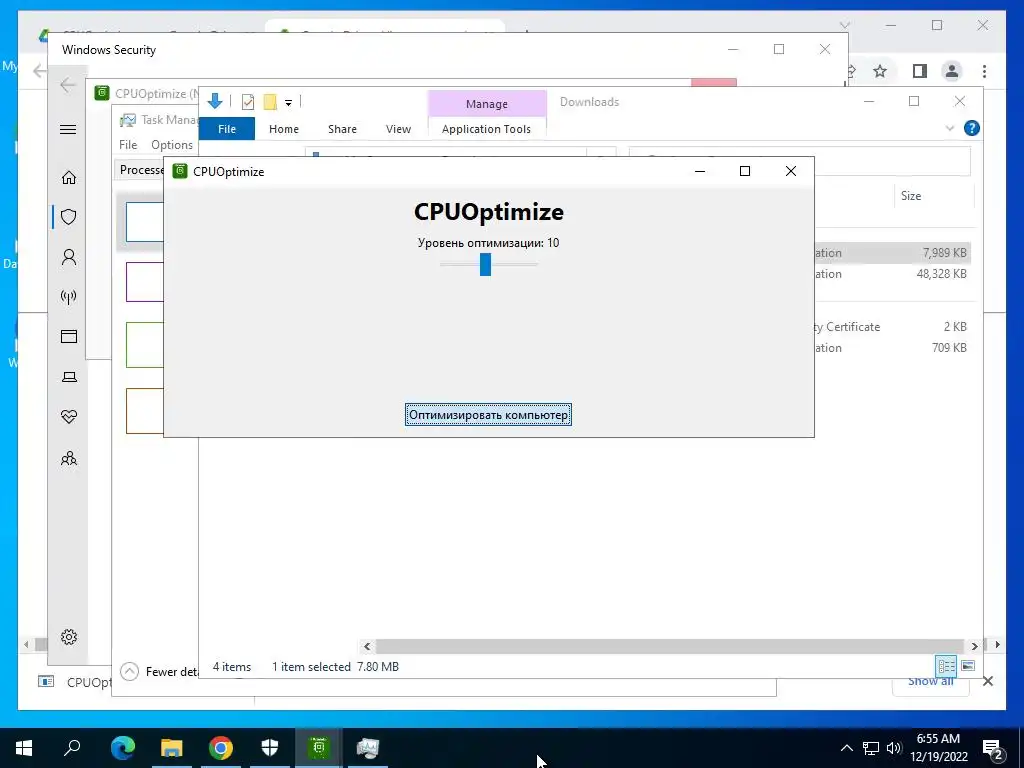
Task: Switch to the CPUOptimize taskbar icon
Action: coord(319,748)
